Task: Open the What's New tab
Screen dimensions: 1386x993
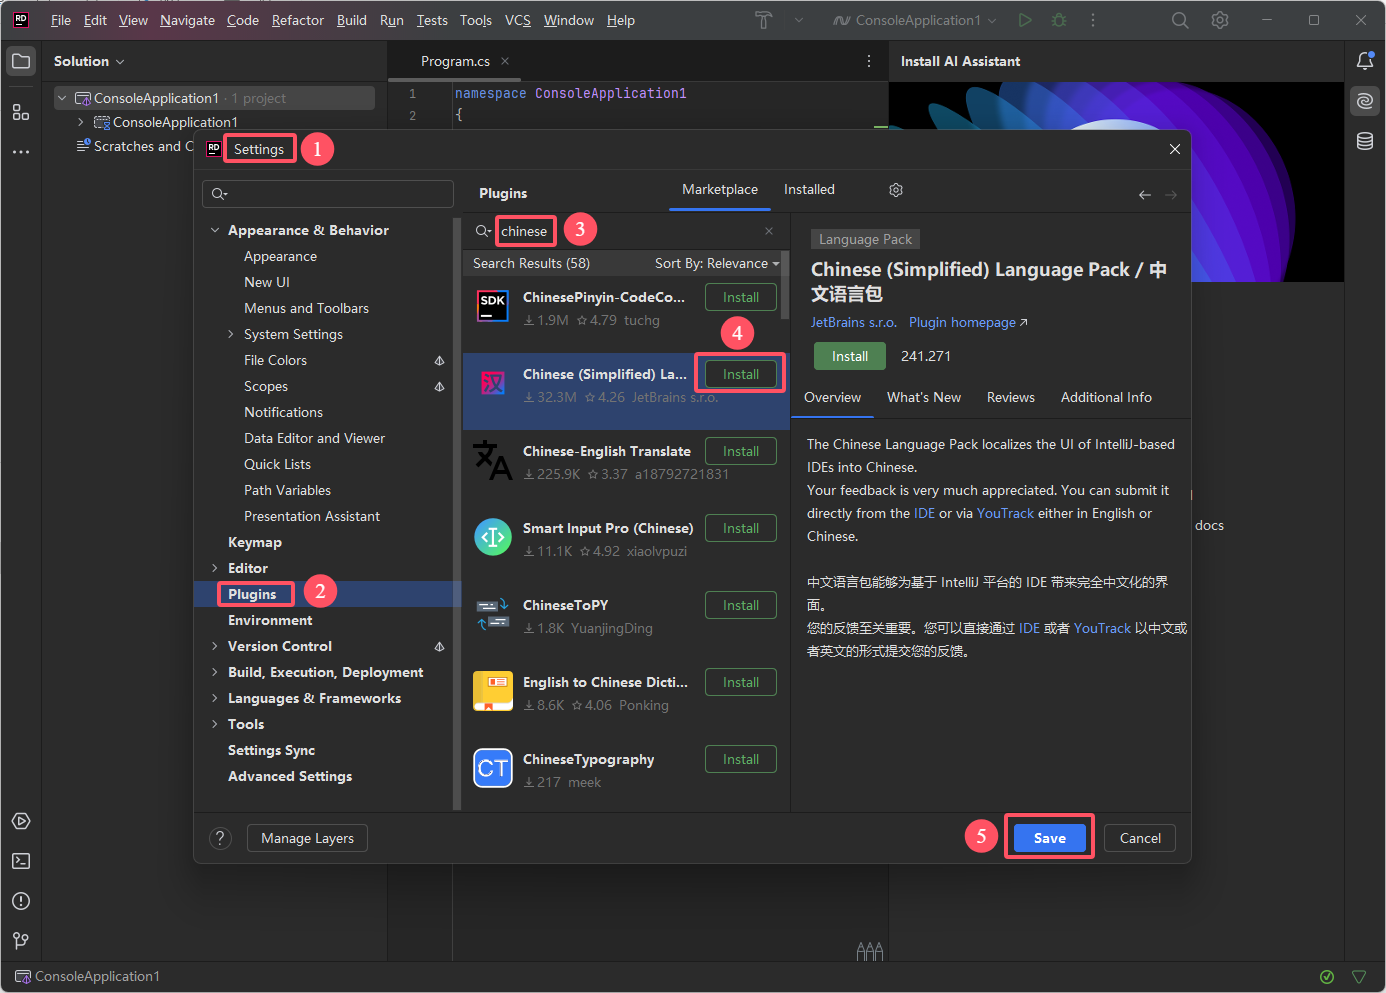Action: pos(924,398)
